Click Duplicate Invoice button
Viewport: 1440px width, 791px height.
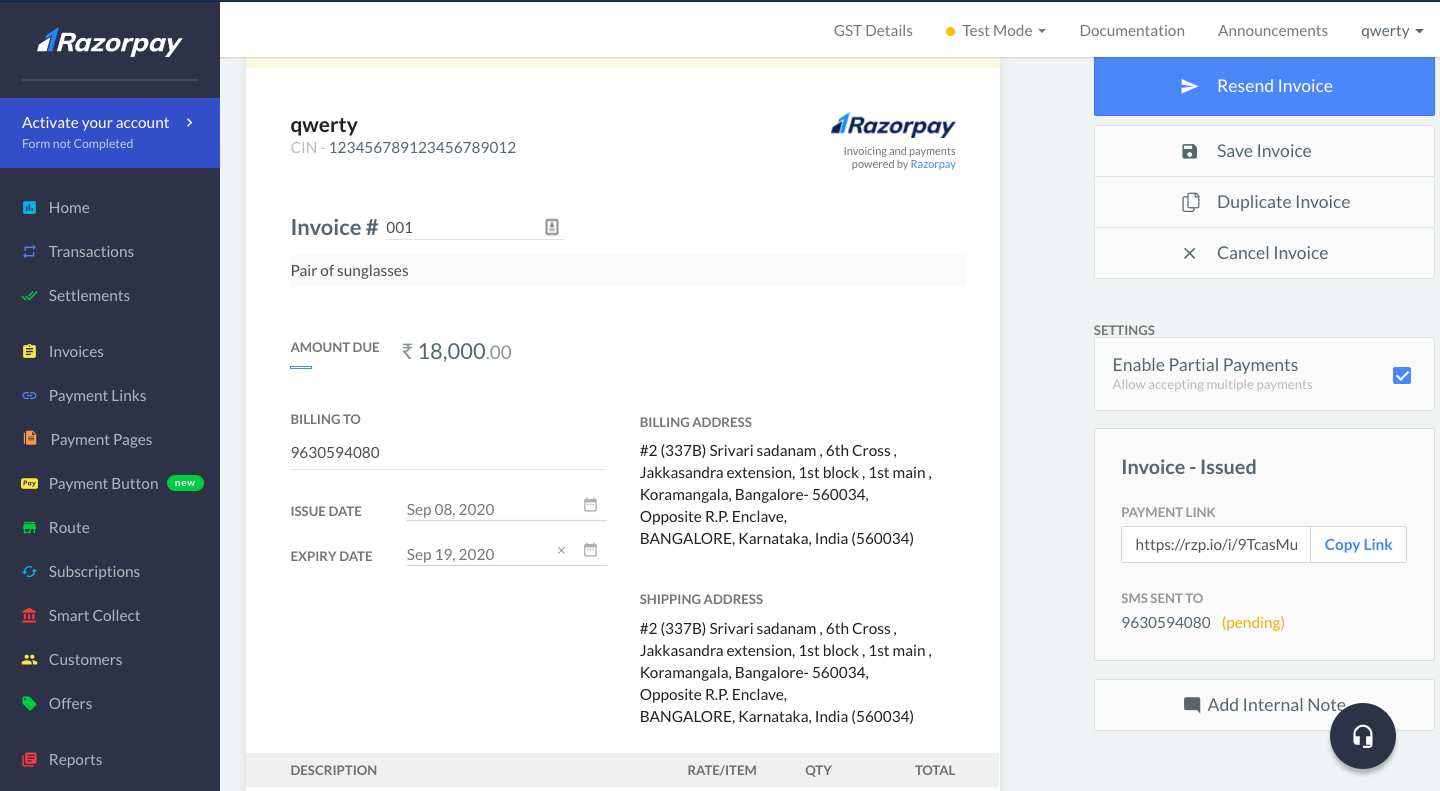[1264, 202]
